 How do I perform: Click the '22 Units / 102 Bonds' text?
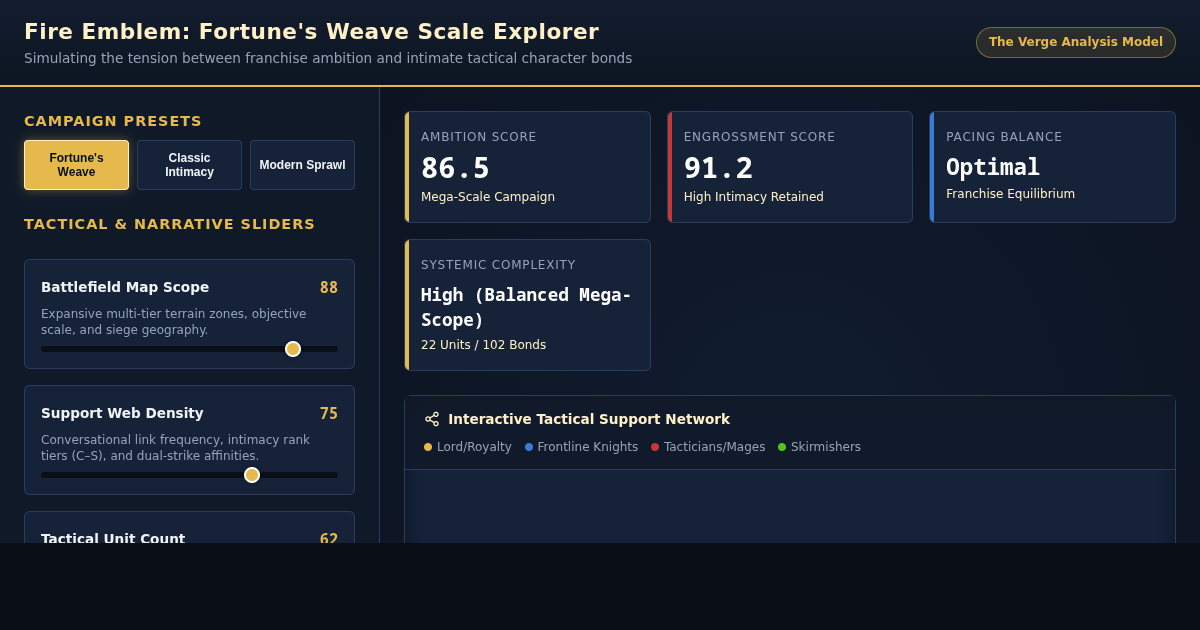pyautogui.click(x=483, y=345)
